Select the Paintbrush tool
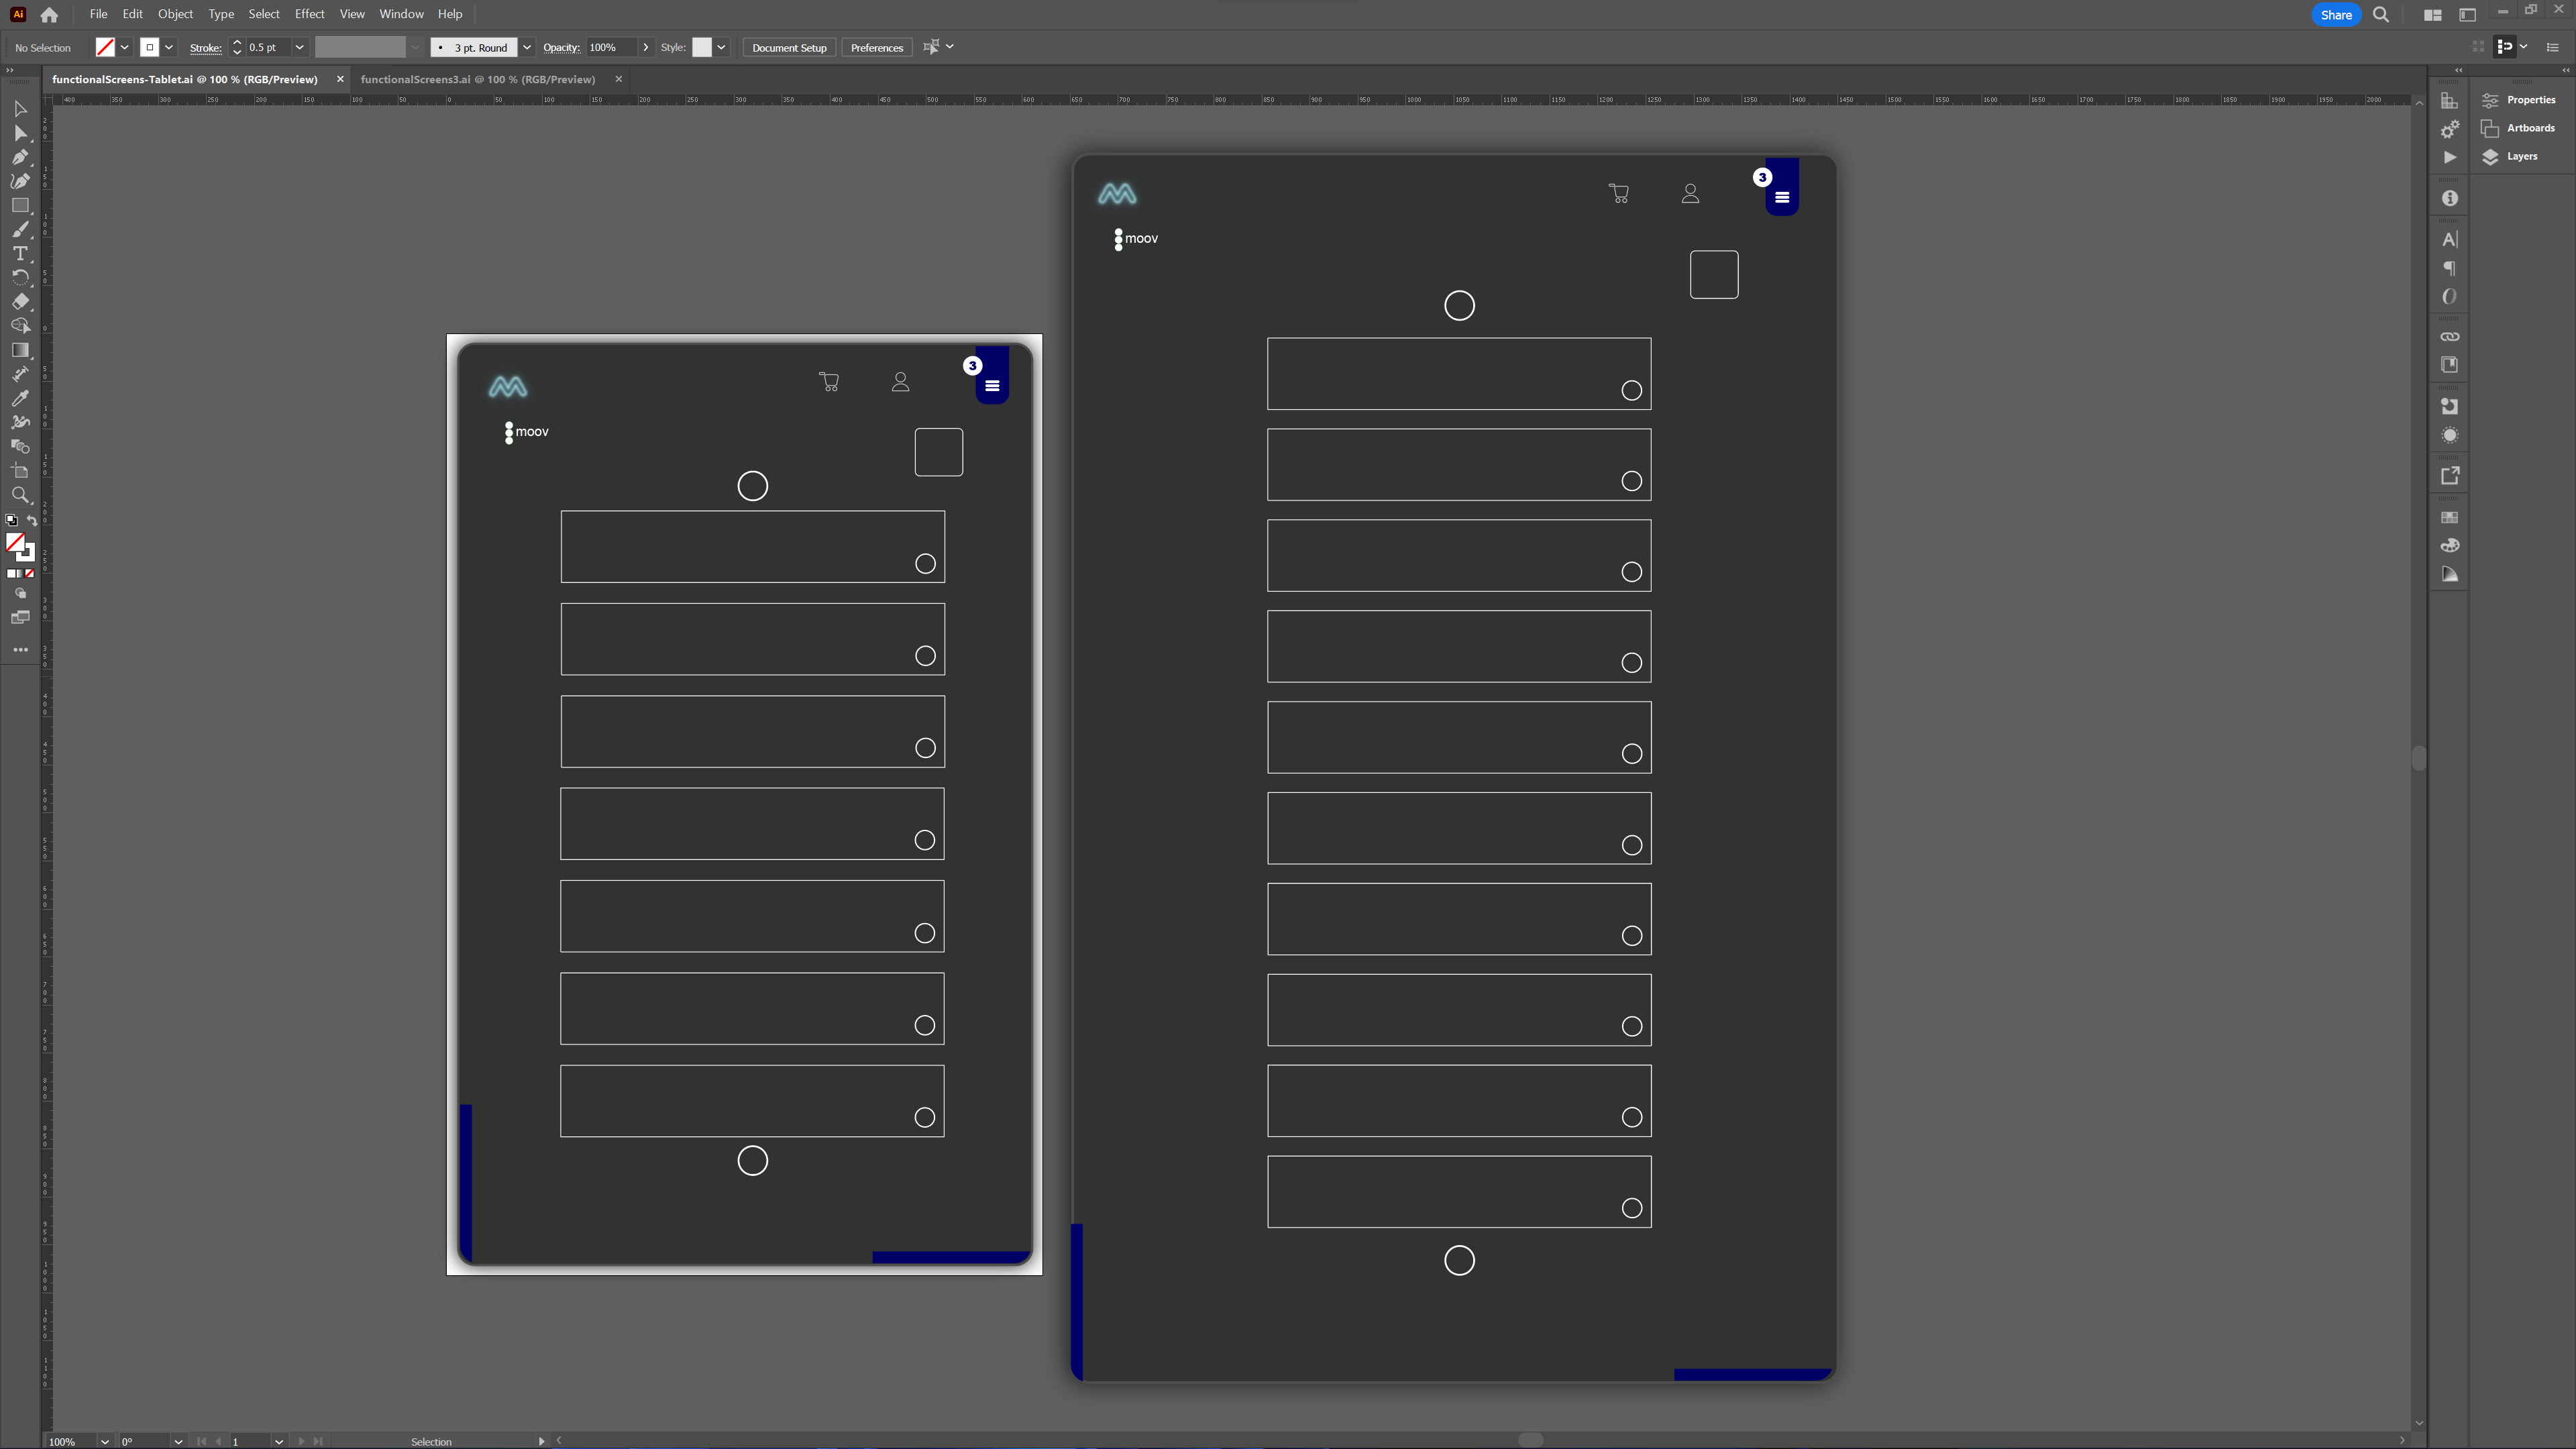 click(x=20, y=229)
